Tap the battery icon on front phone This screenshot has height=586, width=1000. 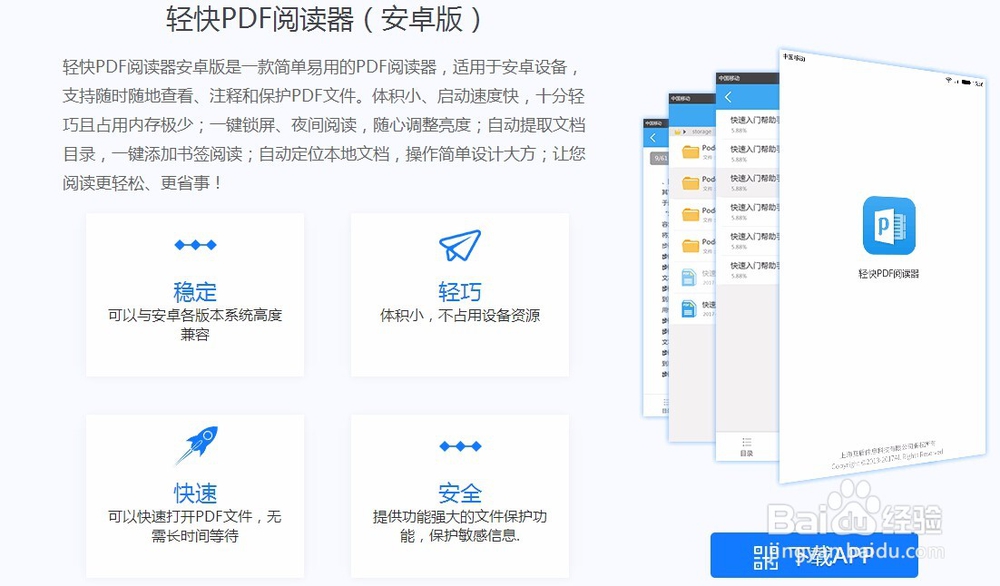[966, 82]
